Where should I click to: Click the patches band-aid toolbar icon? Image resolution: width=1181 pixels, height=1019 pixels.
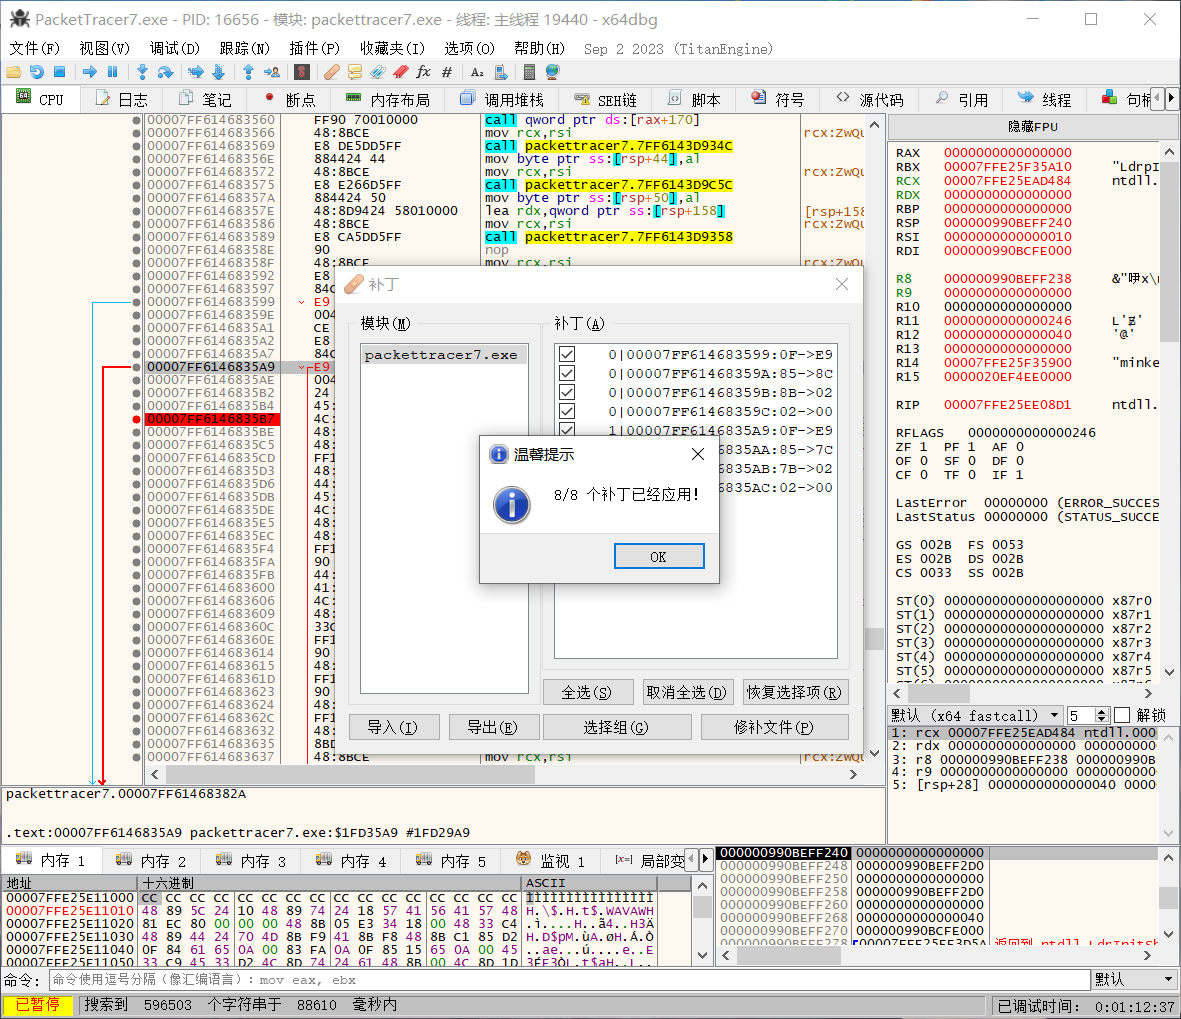331,72
